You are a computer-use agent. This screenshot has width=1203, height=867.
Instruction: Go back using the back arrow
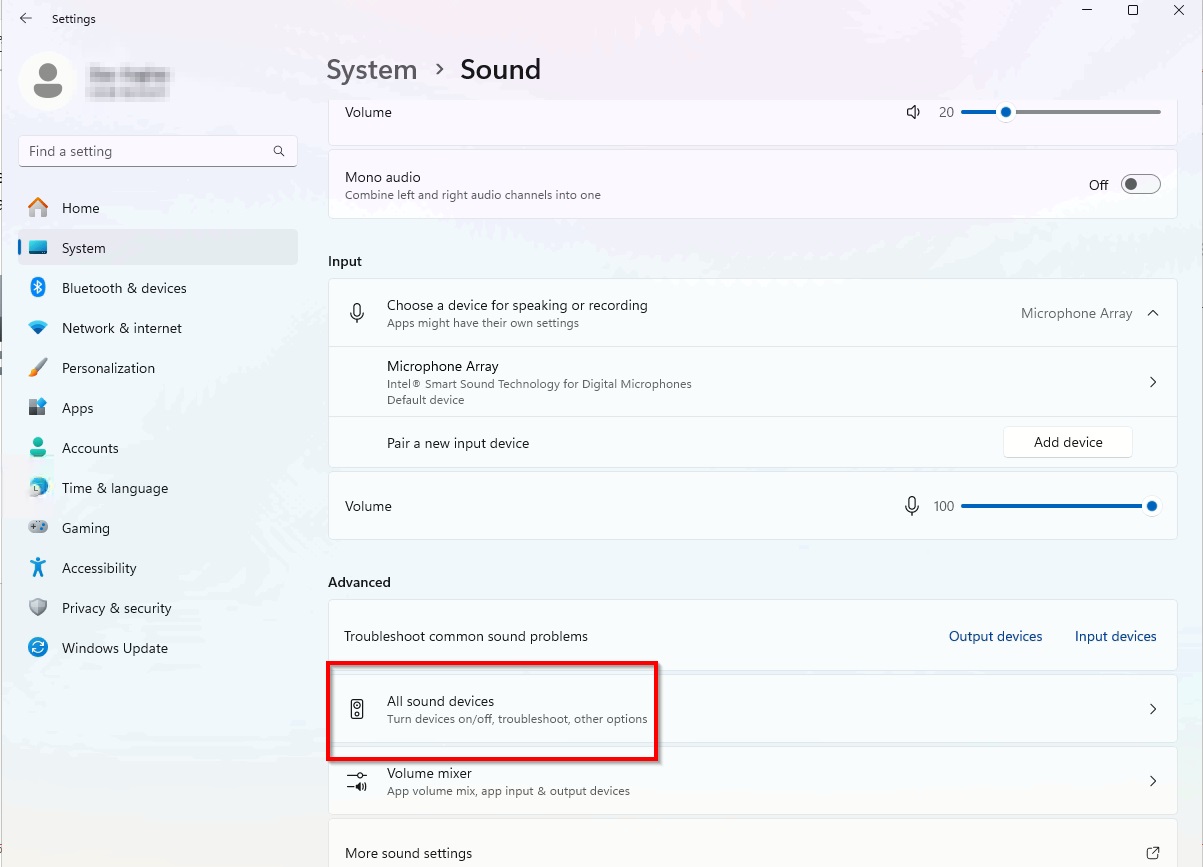coord(26,18)
